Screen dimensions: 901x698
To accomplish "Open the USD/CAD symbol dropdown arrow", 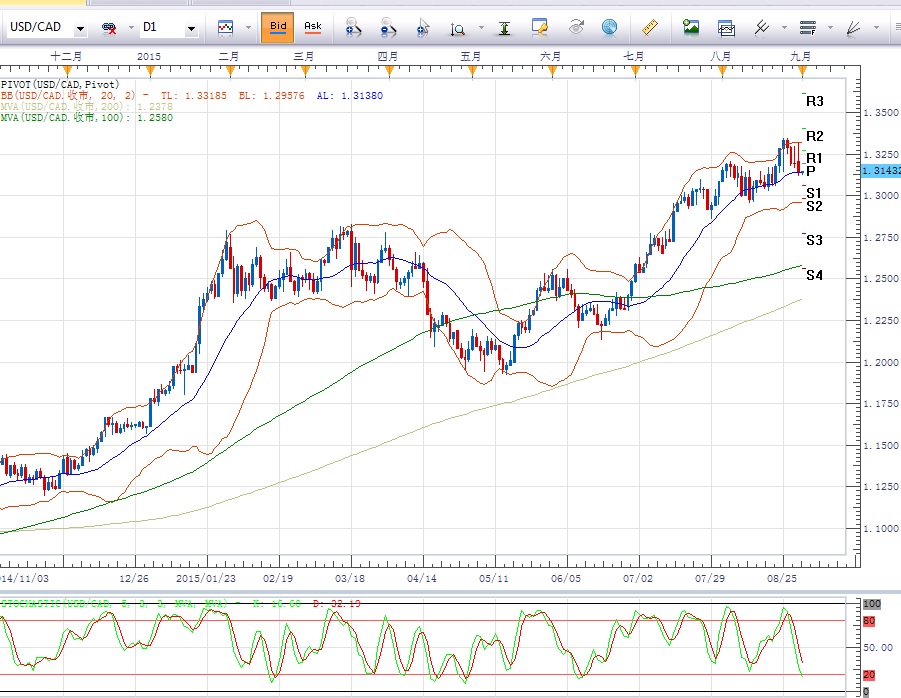I will click(x=80, y=28).
